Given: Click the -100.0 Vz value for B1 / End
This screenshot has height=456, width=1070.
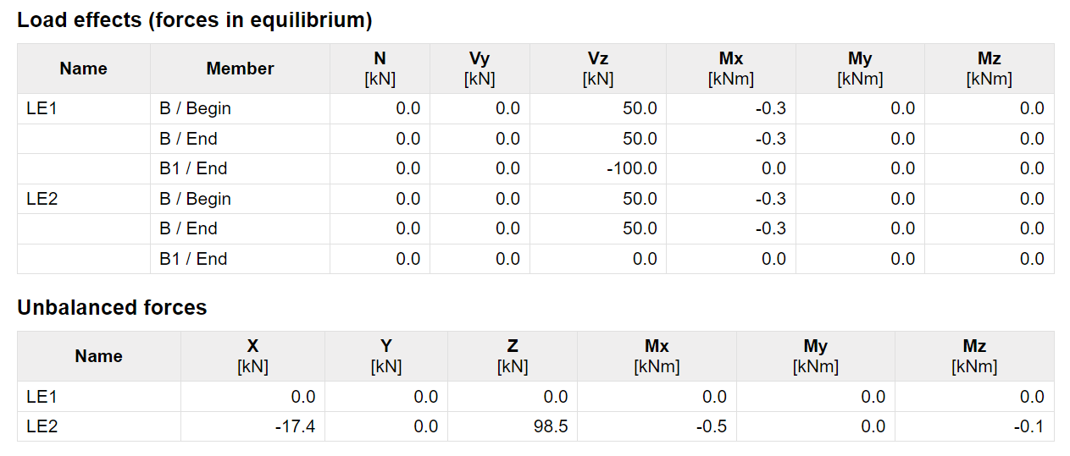Looking at the screenshot, I should tap(631, 169).
